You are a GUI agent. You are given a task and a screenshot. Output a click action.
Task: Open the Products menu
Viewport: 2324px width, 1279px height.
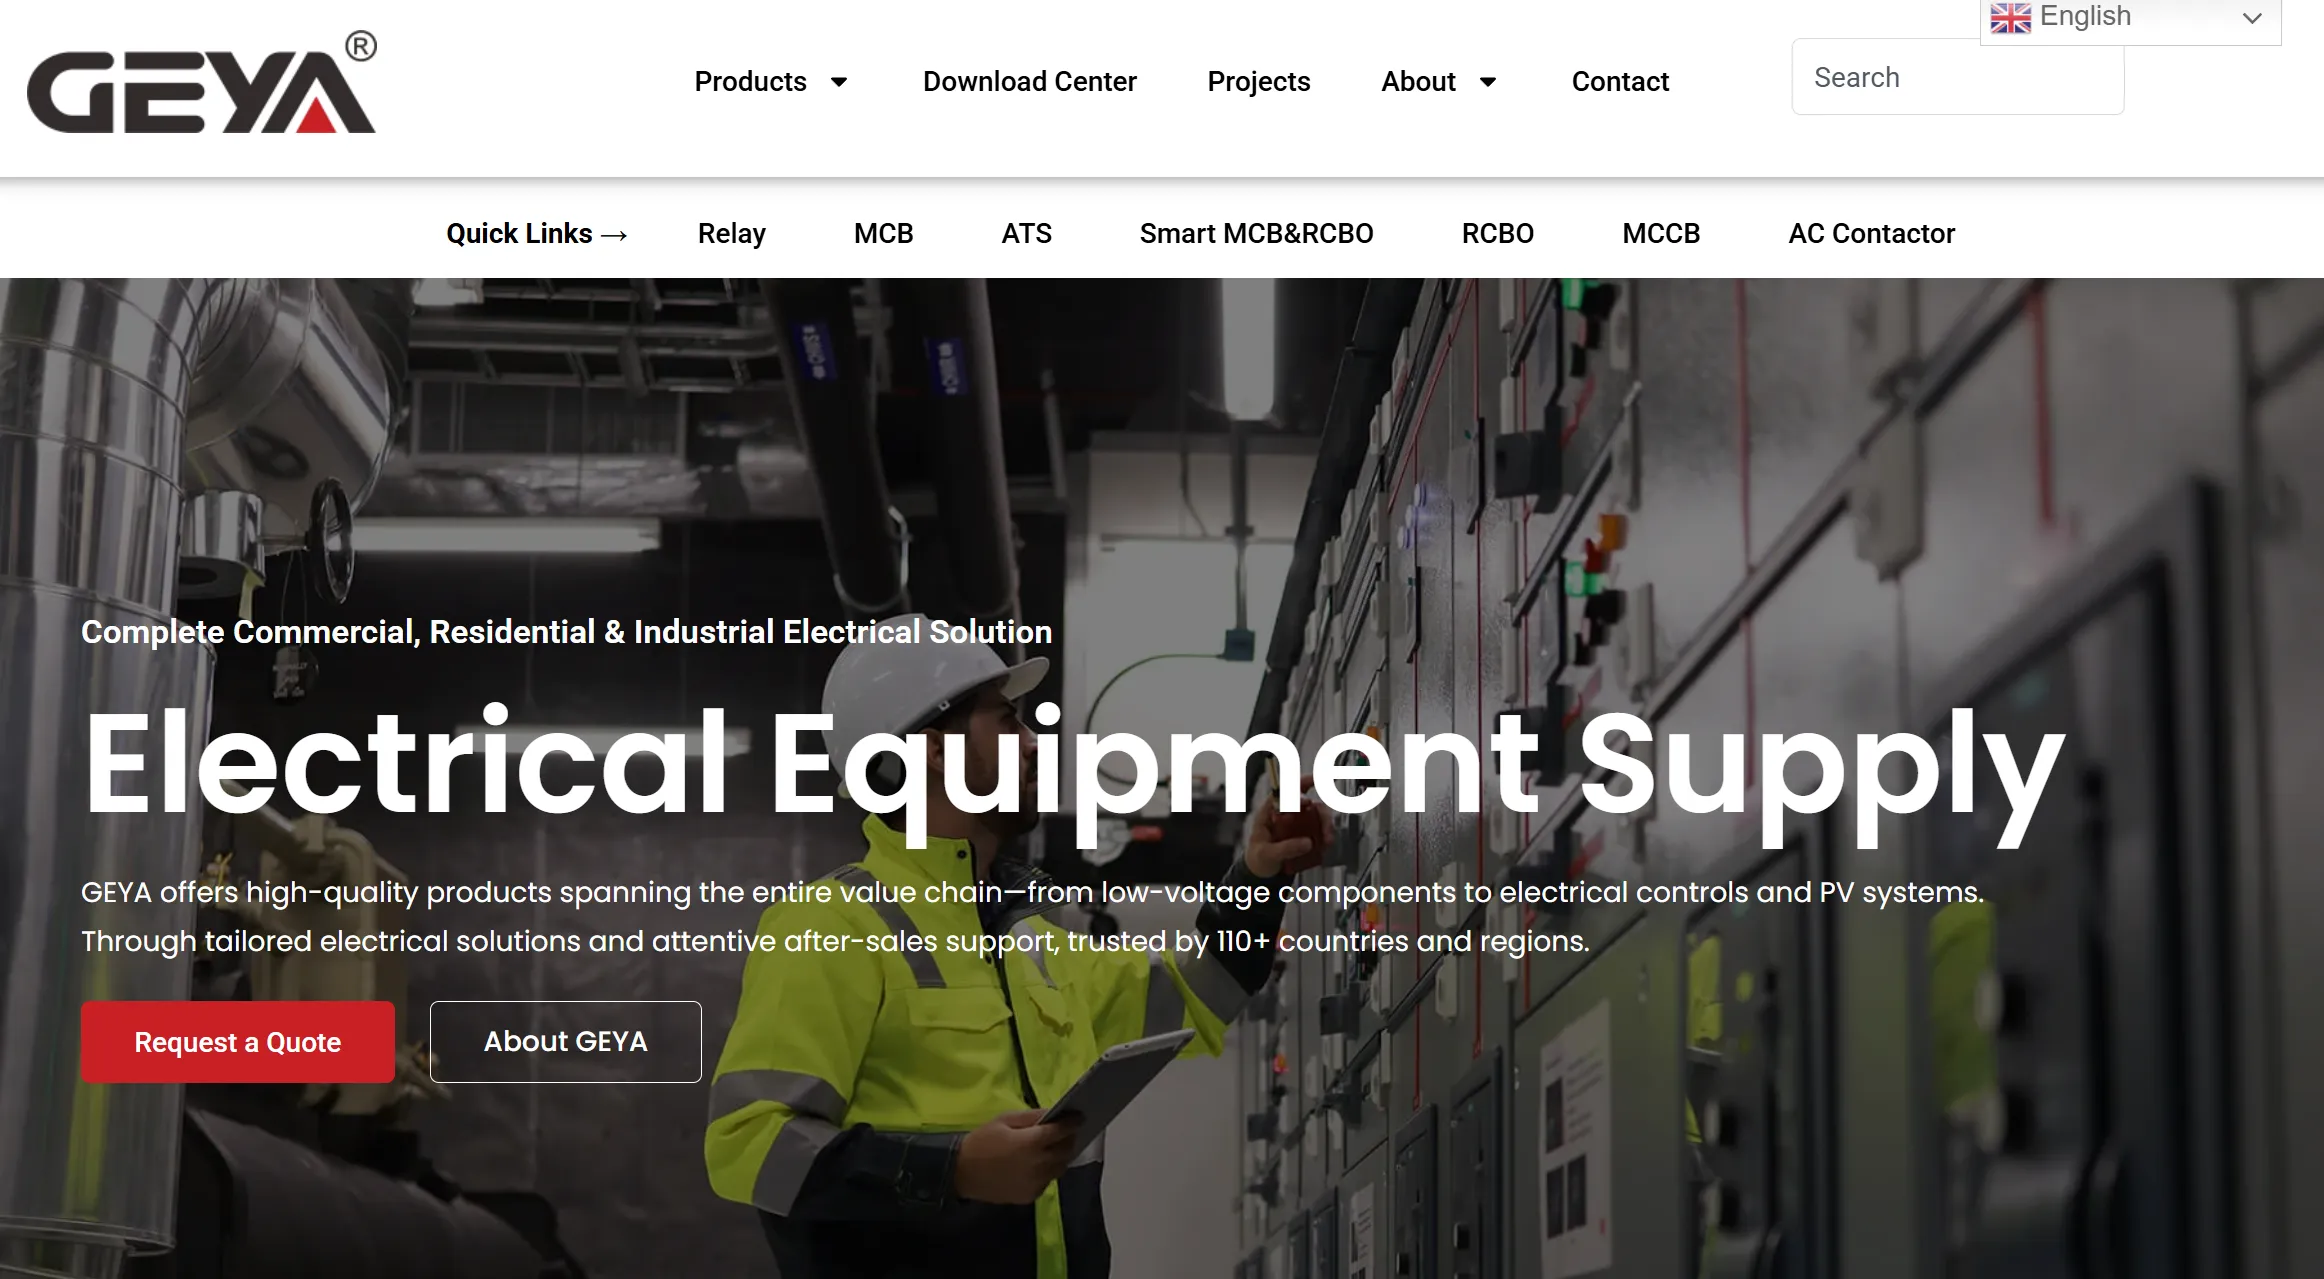[750, 81]
